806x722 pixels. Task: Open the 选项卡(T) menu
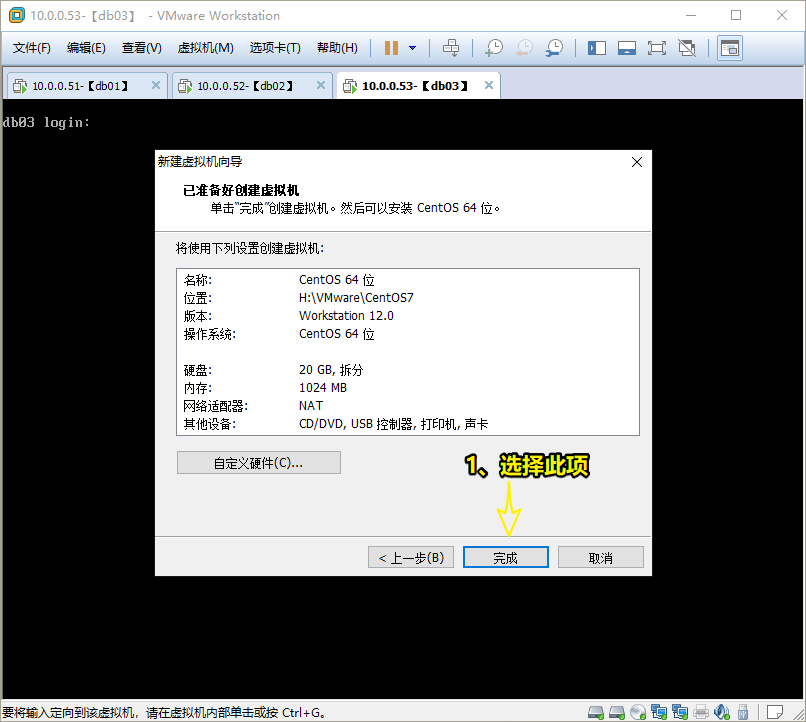click(276, 48)
